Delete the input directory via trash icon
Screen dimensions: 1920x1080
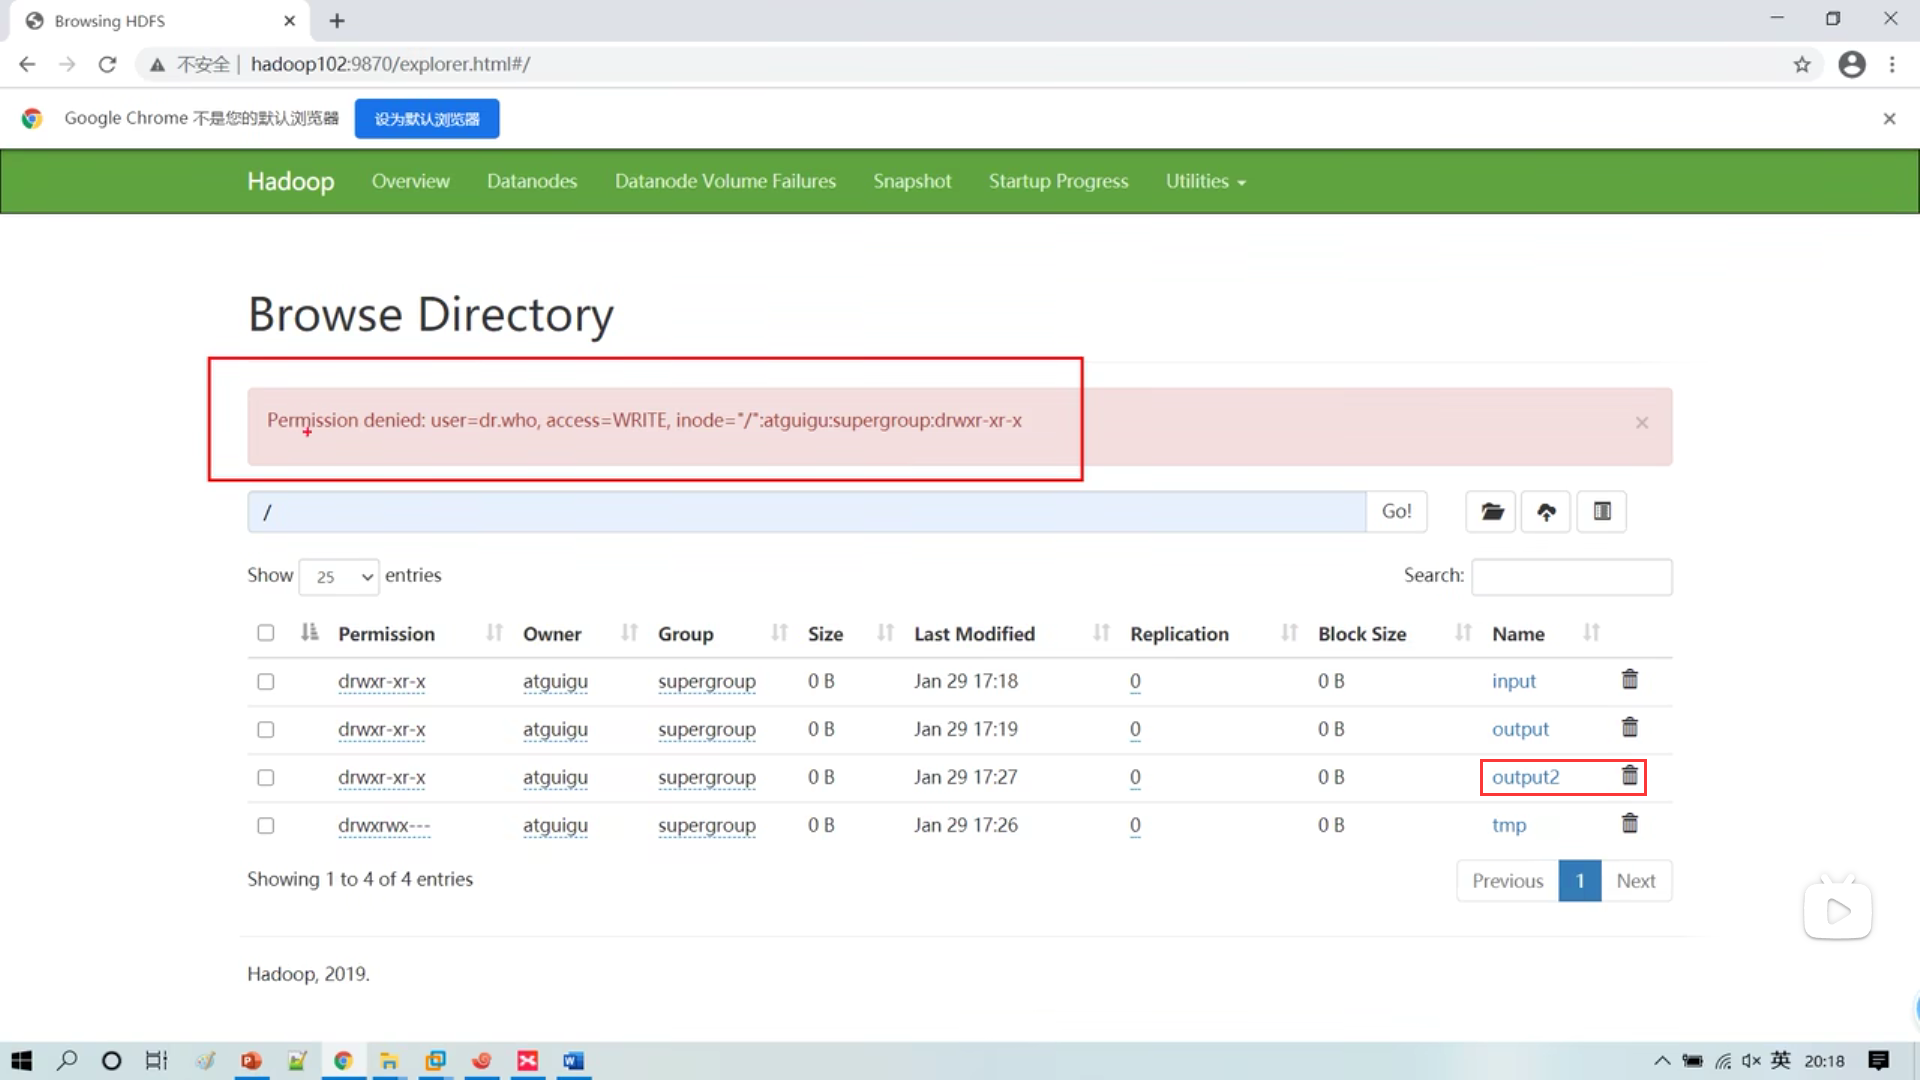(x=1629, y=680)
